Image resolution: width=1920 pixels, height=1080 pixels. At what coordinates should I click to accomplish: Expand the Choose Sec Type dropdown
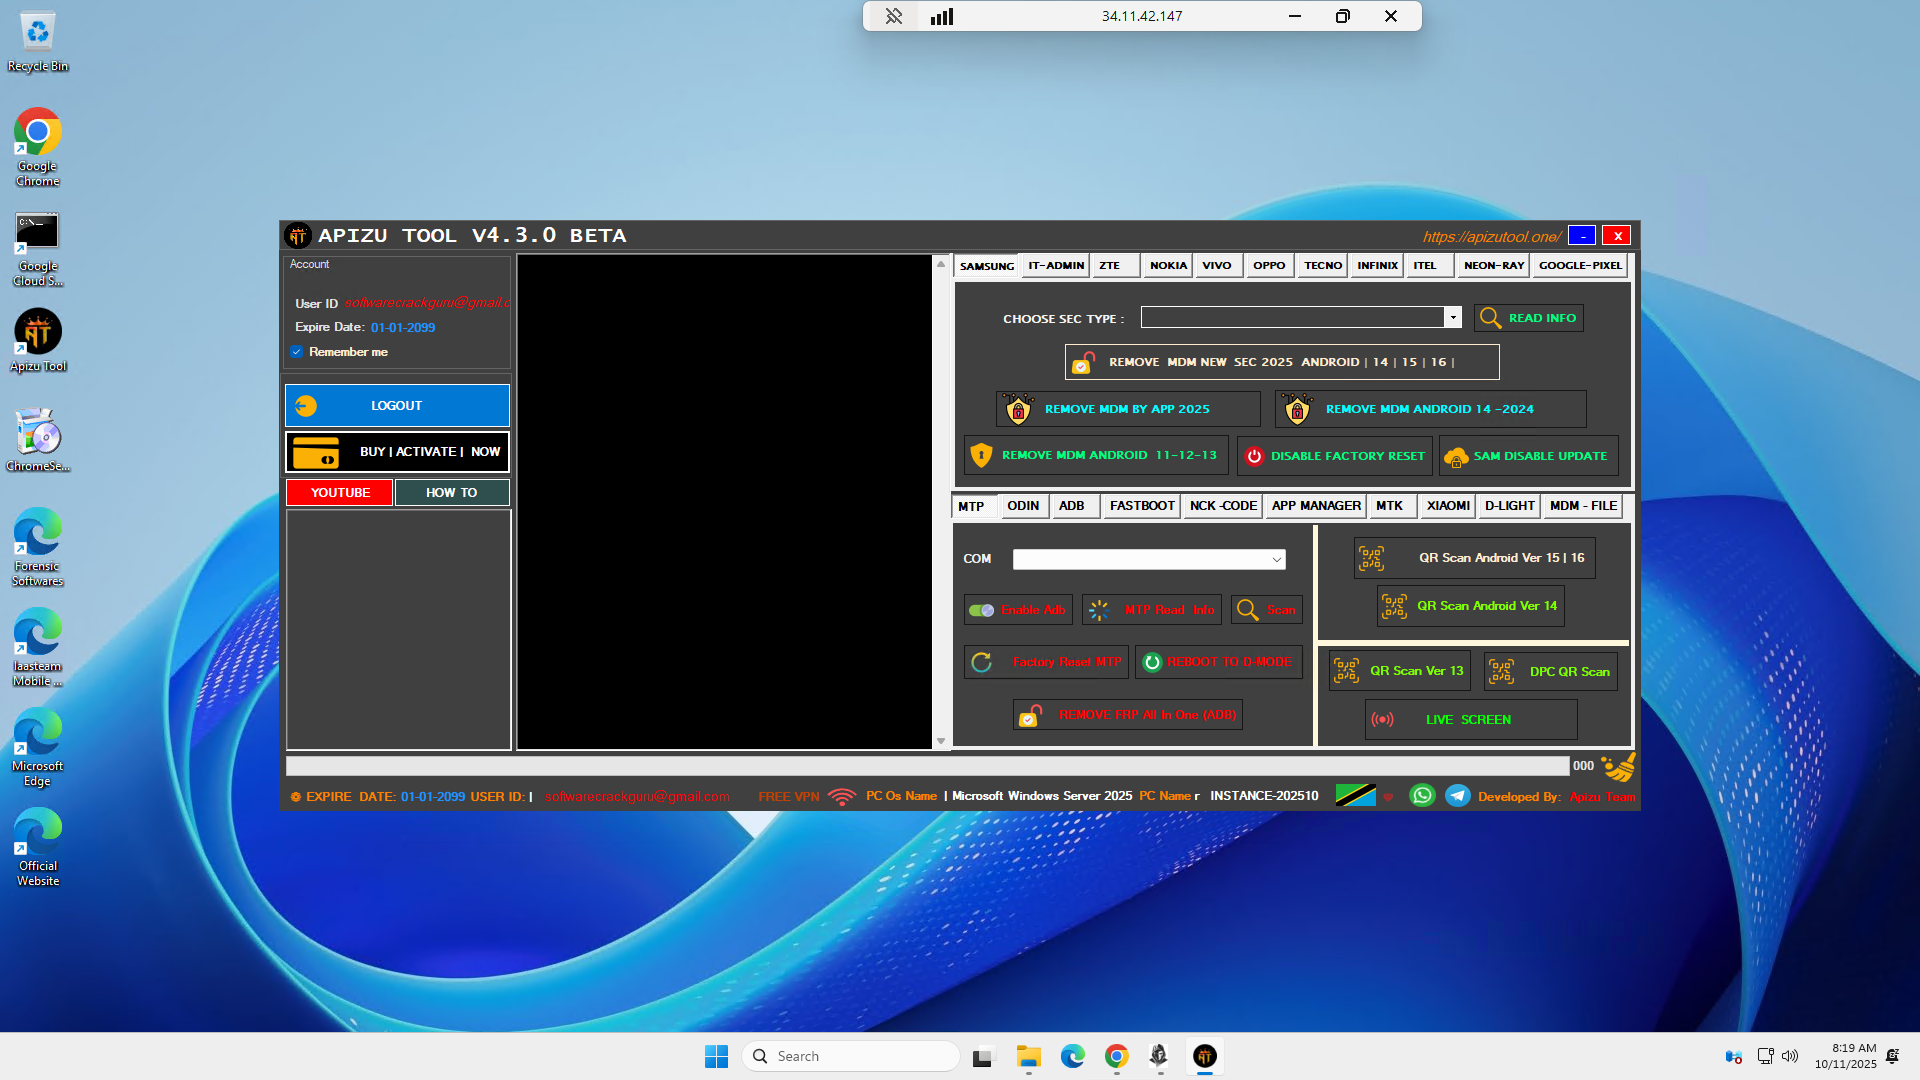(1452, 318)
